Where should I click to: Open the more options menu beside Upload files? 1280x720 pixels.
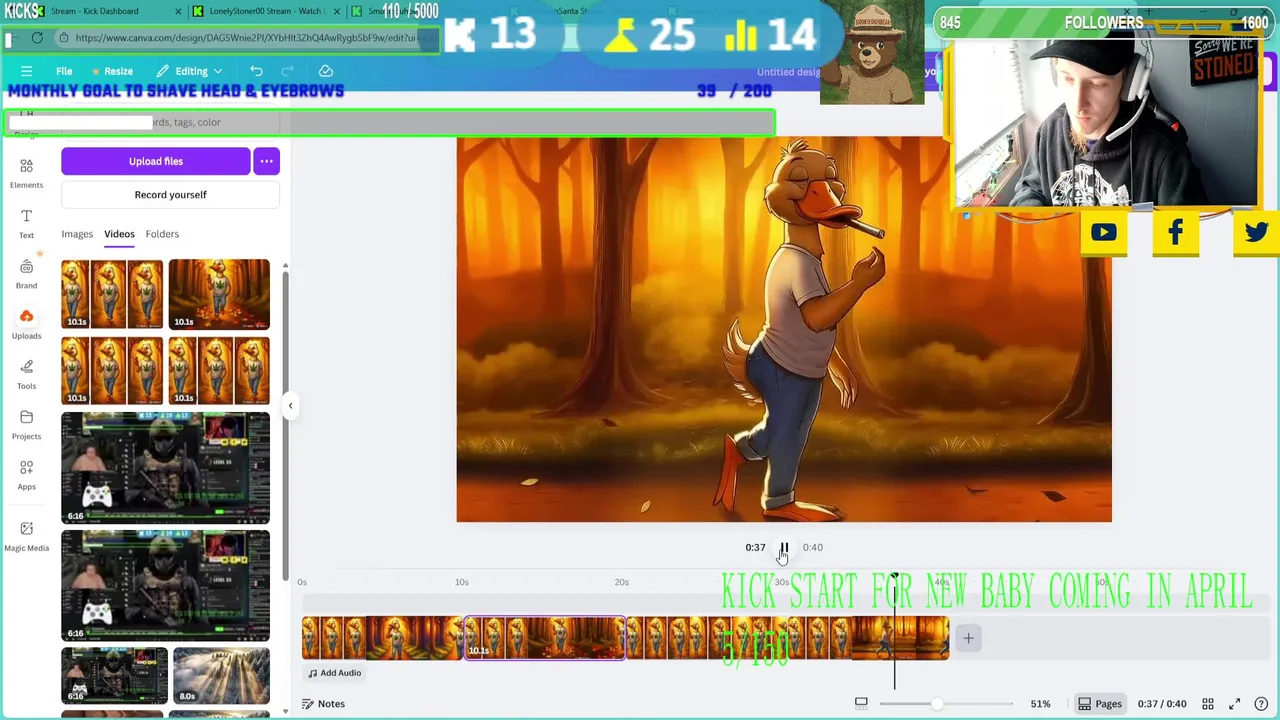pos(266,161)
